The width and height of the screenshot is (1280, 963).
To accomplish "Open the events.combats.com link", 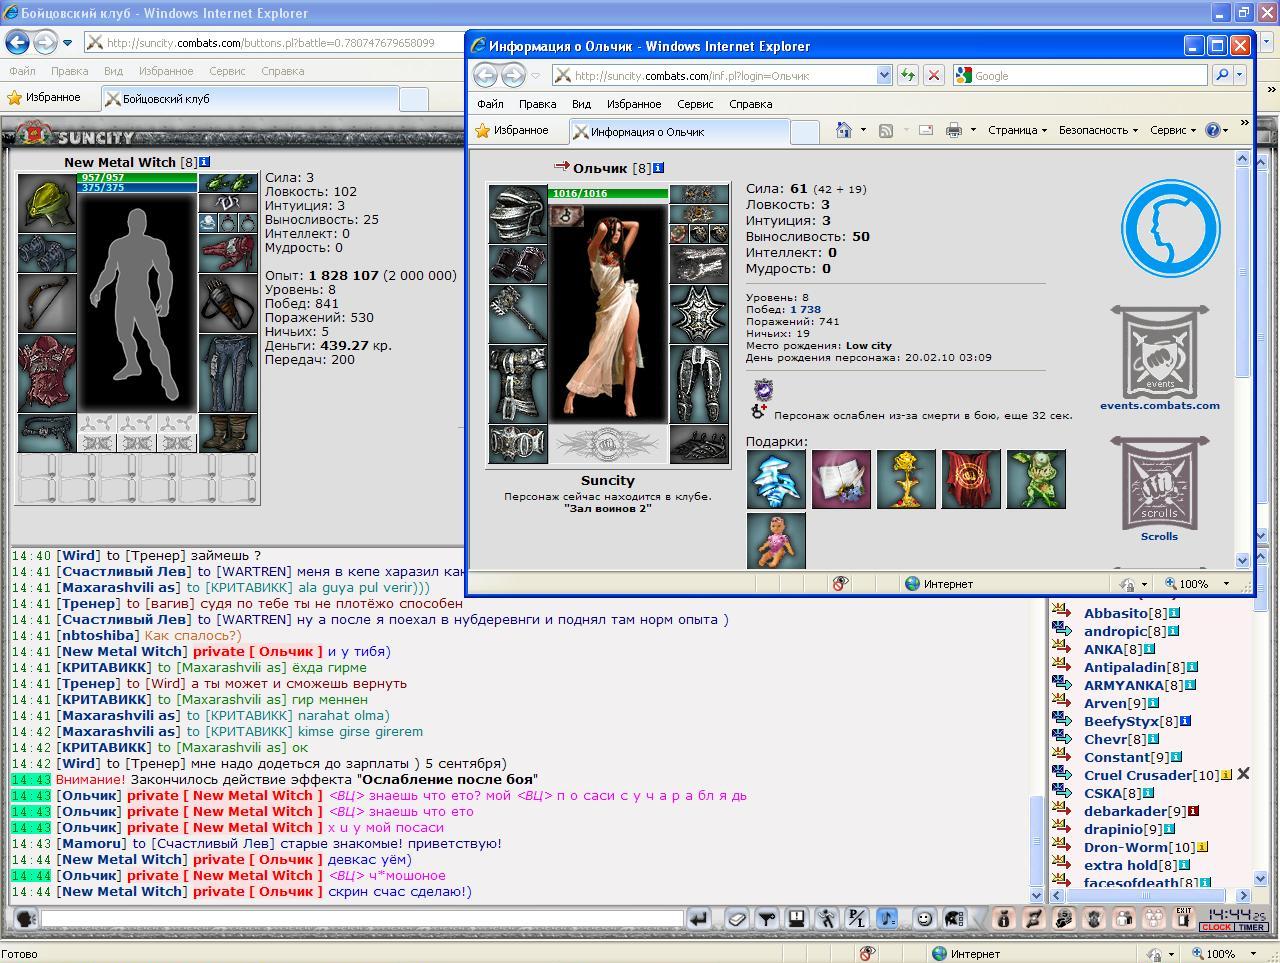I will coord(1160,405).
